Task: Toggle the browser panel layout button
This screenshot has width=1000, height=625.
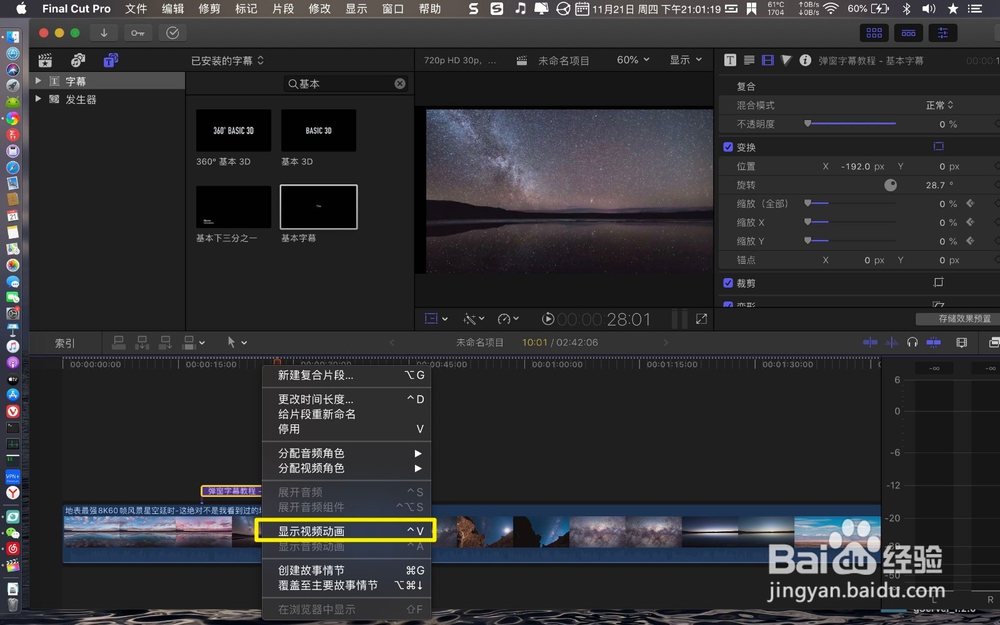Action: coord(874,33)
